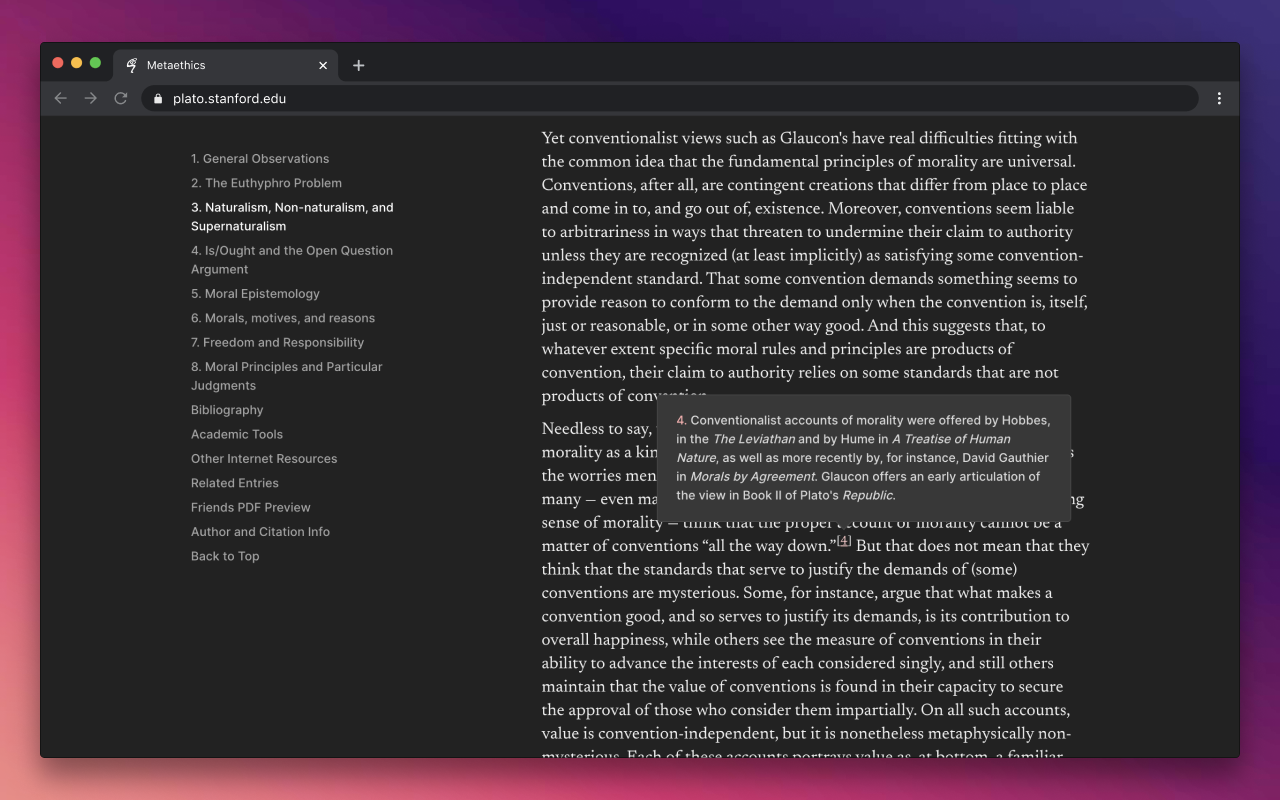Click the browser back arrow
This screenshot has height=800, width=1280.
pos(61,98)
